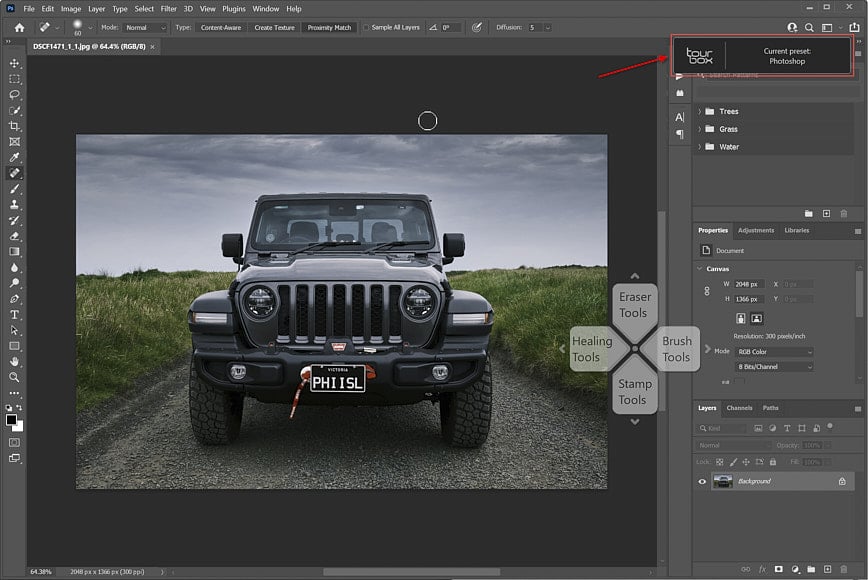Expand the Trees folder
This screenshot has width=868, height=580.
pyautogui.click(x=700, y=111)
